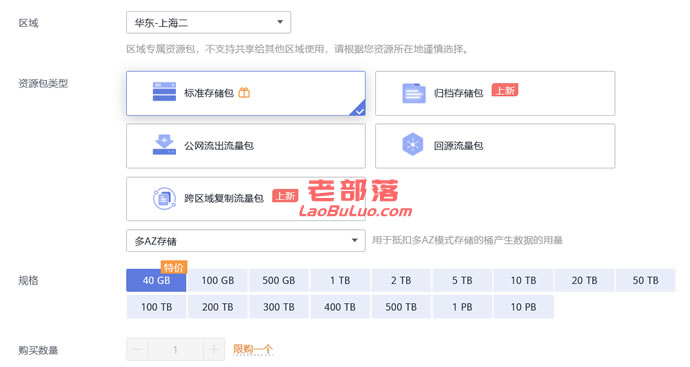Set specification to 200 TB
The height and width of the screenshot is (367, 690).
point(218,307)
